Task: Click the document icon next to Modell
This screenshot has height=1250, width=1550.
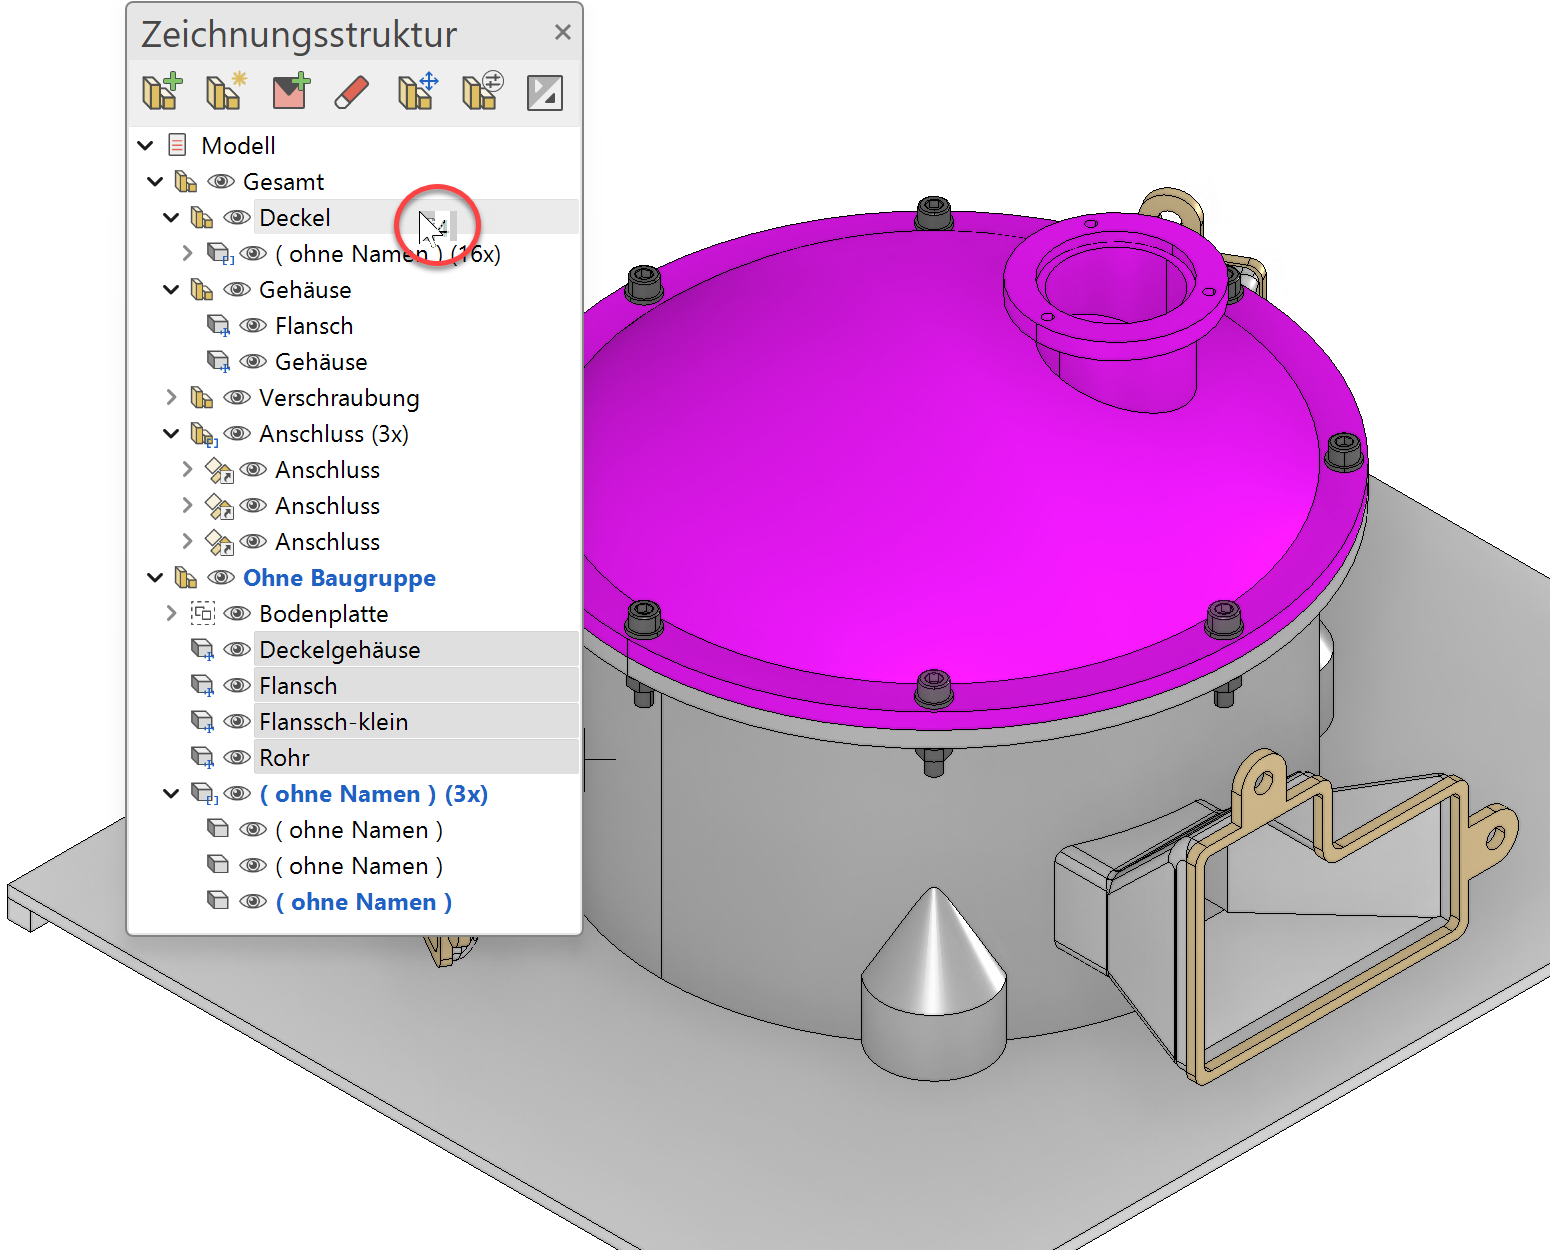Action: (178, 146)
